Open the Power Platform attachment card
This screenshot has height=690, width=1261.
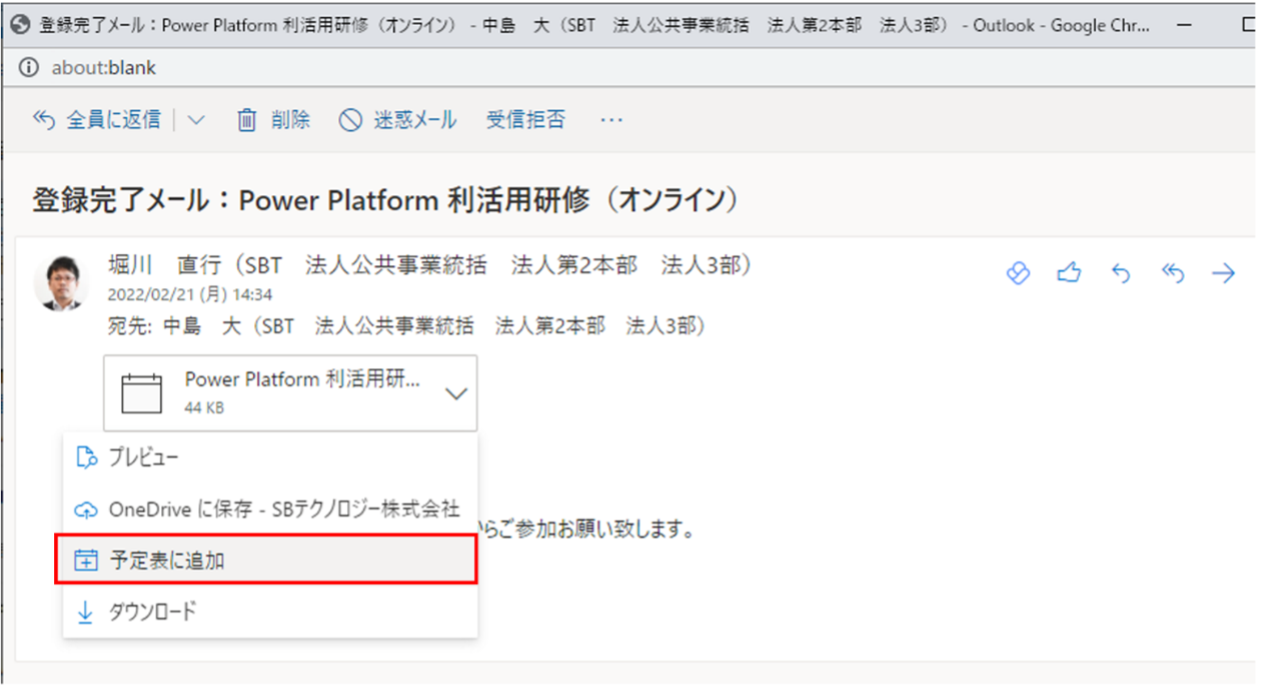coord(290,393)
